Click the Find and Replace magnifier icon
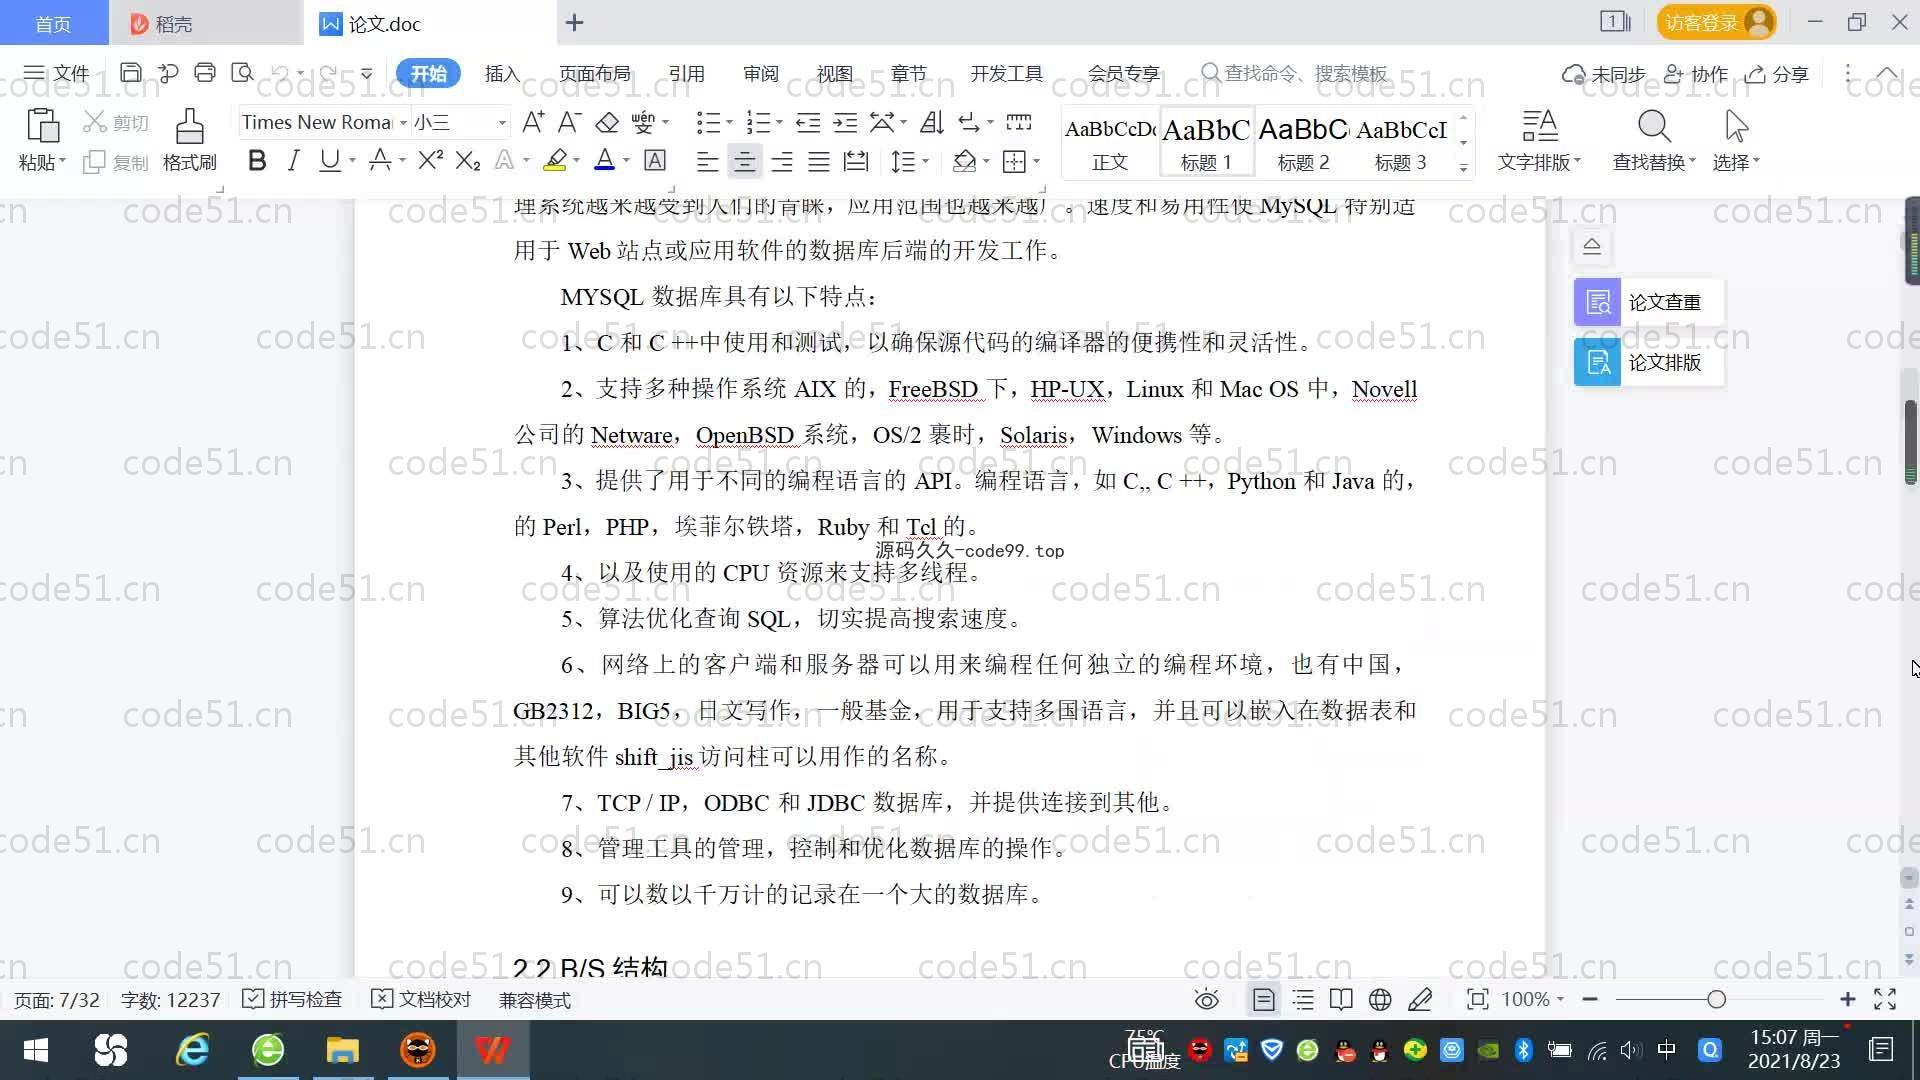Screen dimensions: 1920x1080 coord(1654,126)
